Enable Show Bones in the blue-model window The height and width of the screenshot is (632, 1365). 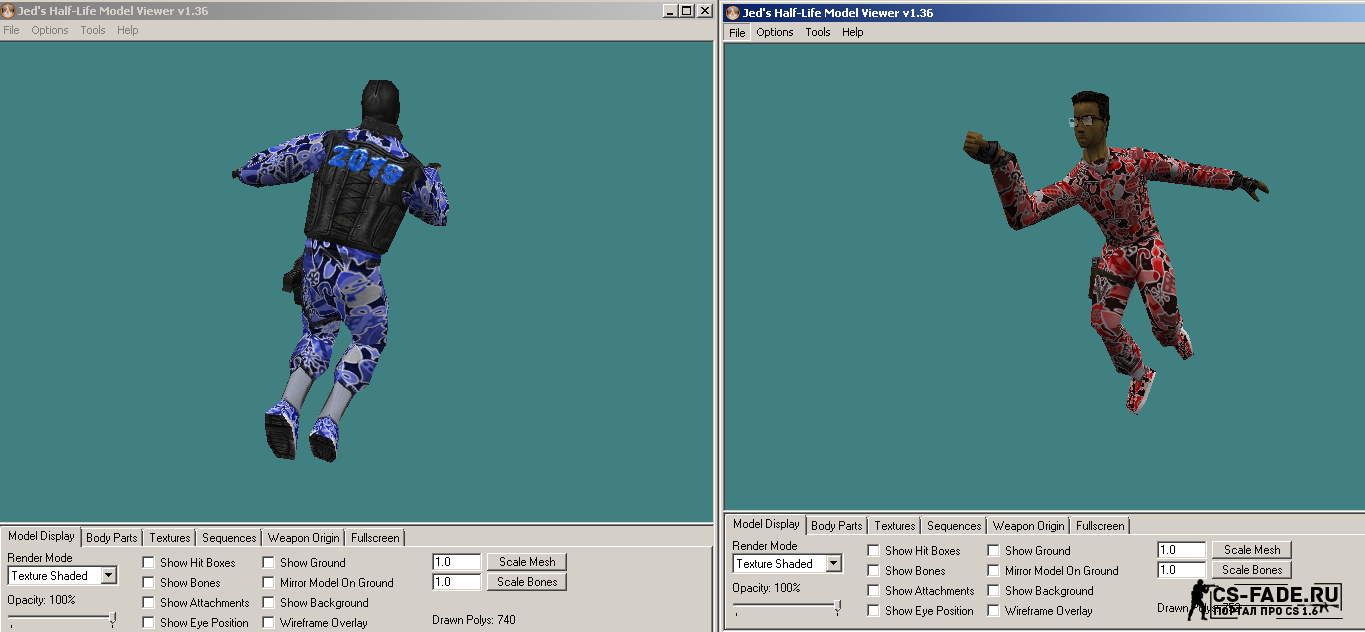[x=149, y=583]
